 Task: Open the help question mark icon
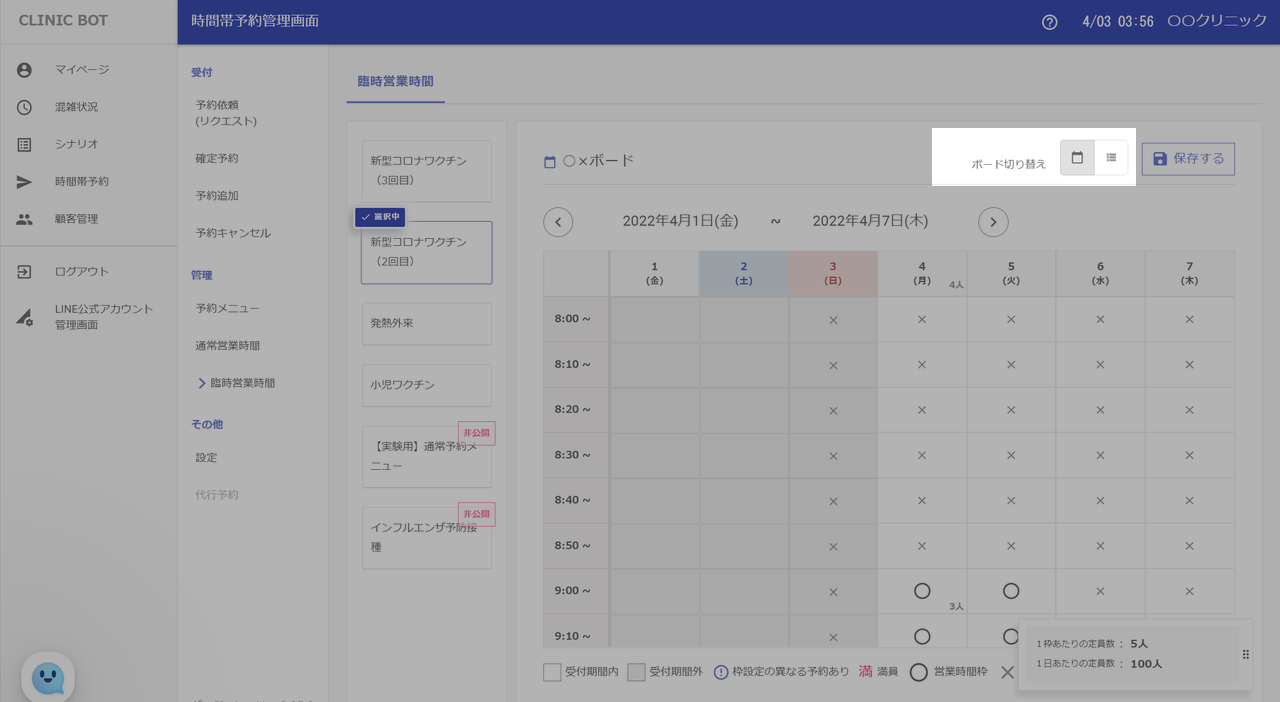point(1049,22)
